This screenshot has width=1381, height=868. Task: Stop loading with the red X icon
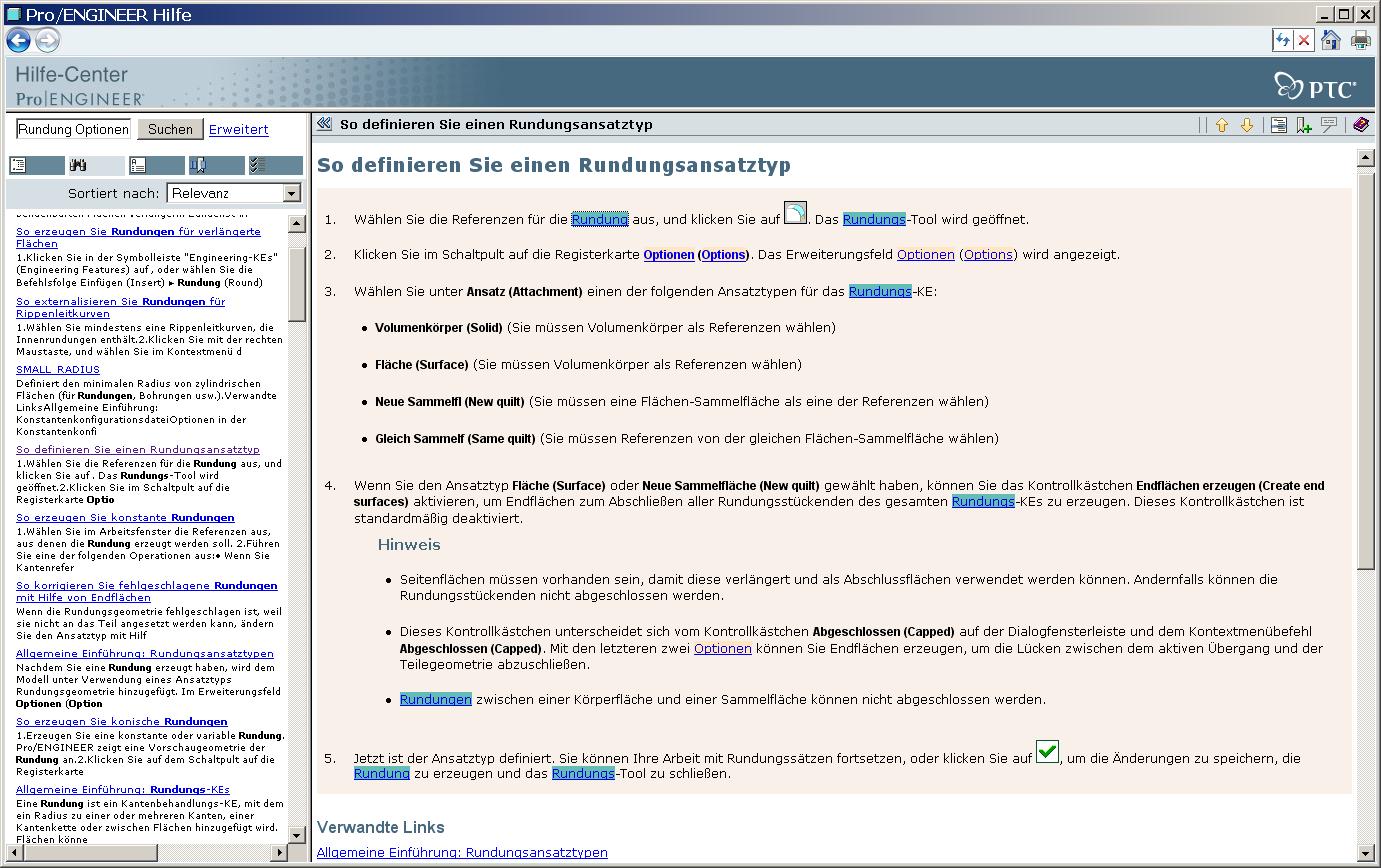1304,40
